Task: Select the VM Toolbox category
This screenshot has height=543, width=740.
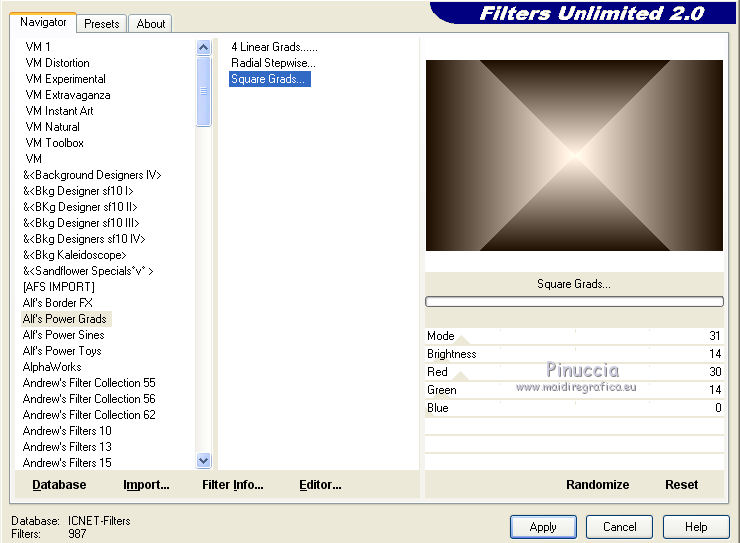Action: (x=55, y=143)
